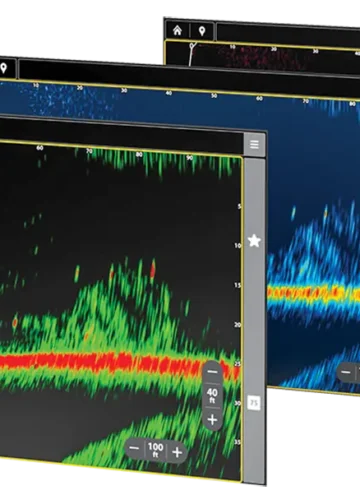Click the white 75 box in sidebar
Viewport: 360px width, 504px height.
coord(254,403)
